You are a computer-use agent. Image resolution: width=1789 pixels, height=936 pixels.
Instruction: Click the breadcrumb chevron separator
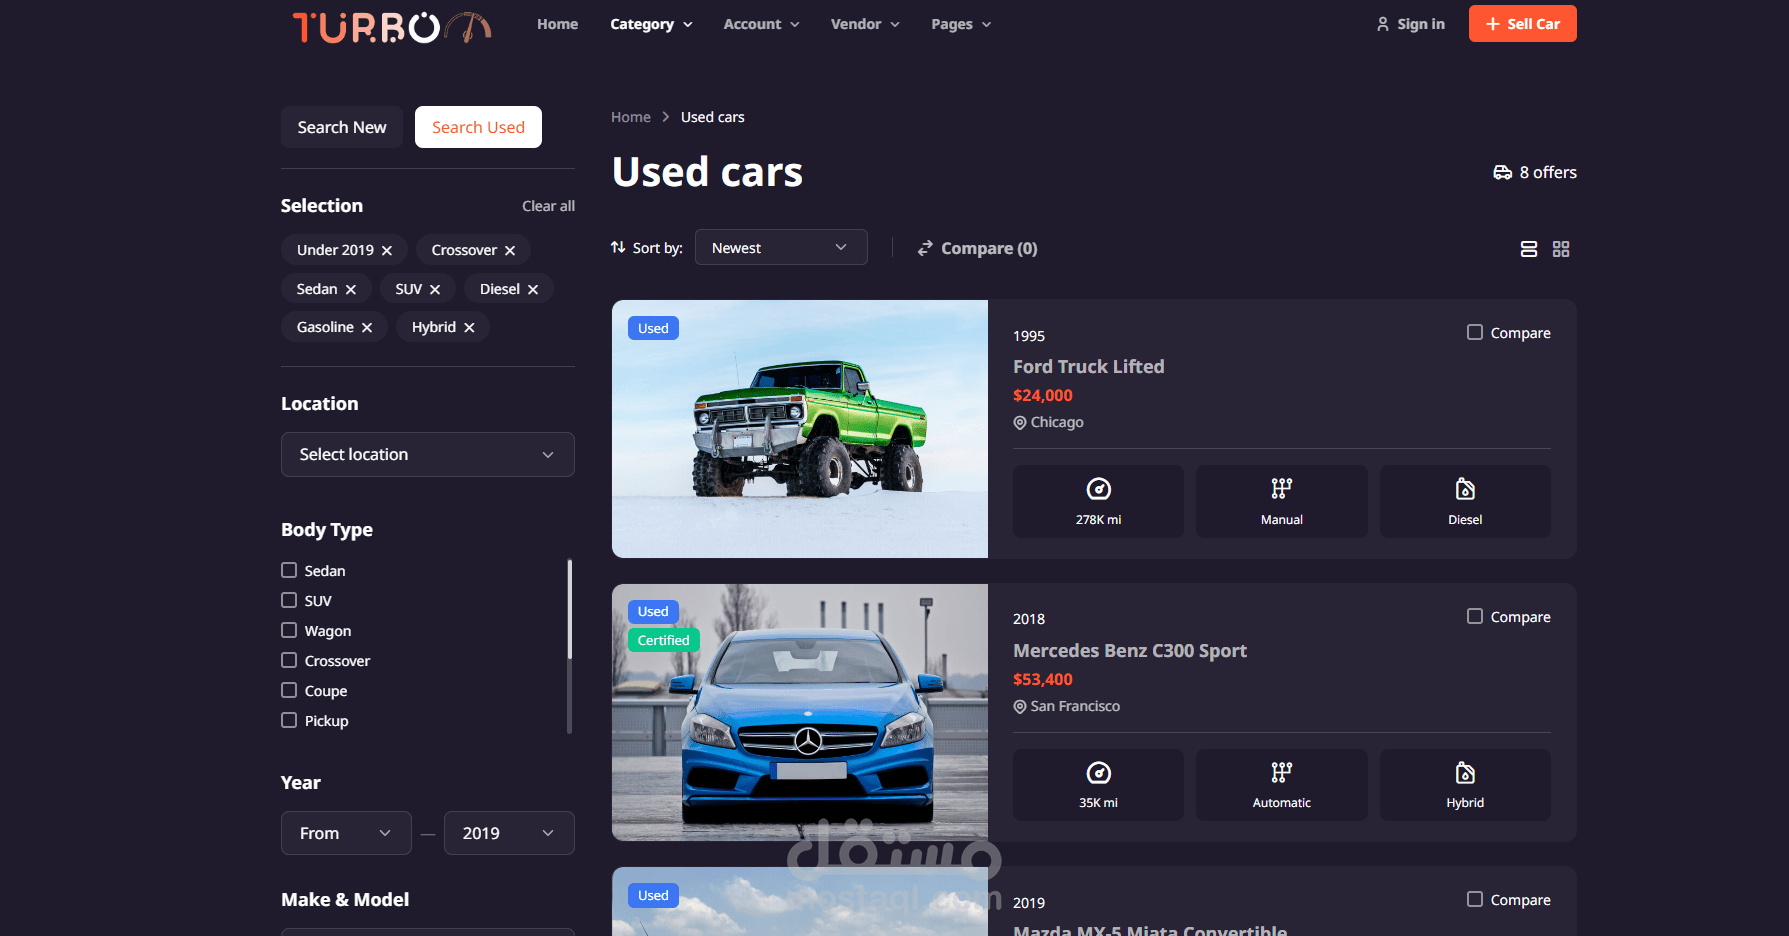tap(666, 117)
